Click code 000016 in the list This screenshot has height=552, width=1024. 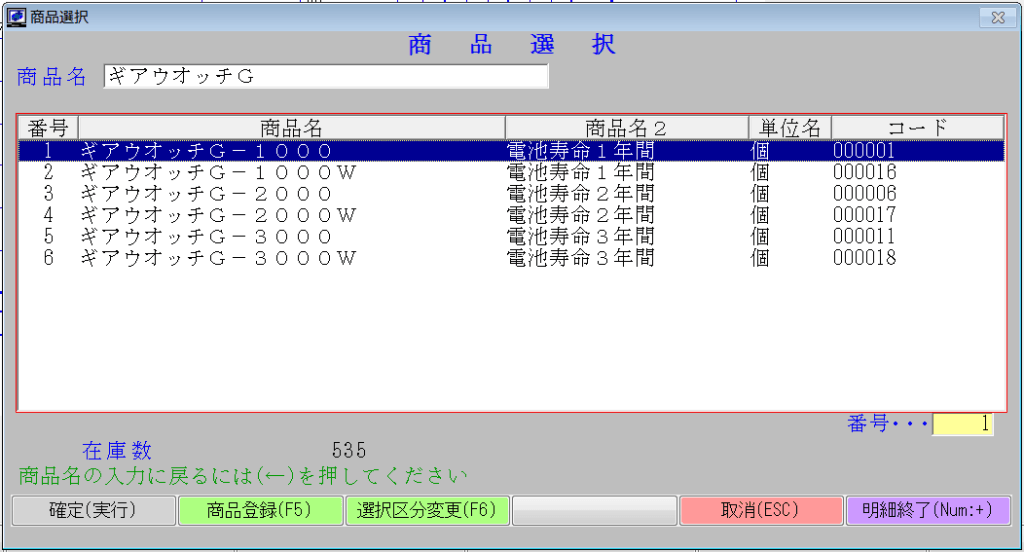[x=864, y=172]
